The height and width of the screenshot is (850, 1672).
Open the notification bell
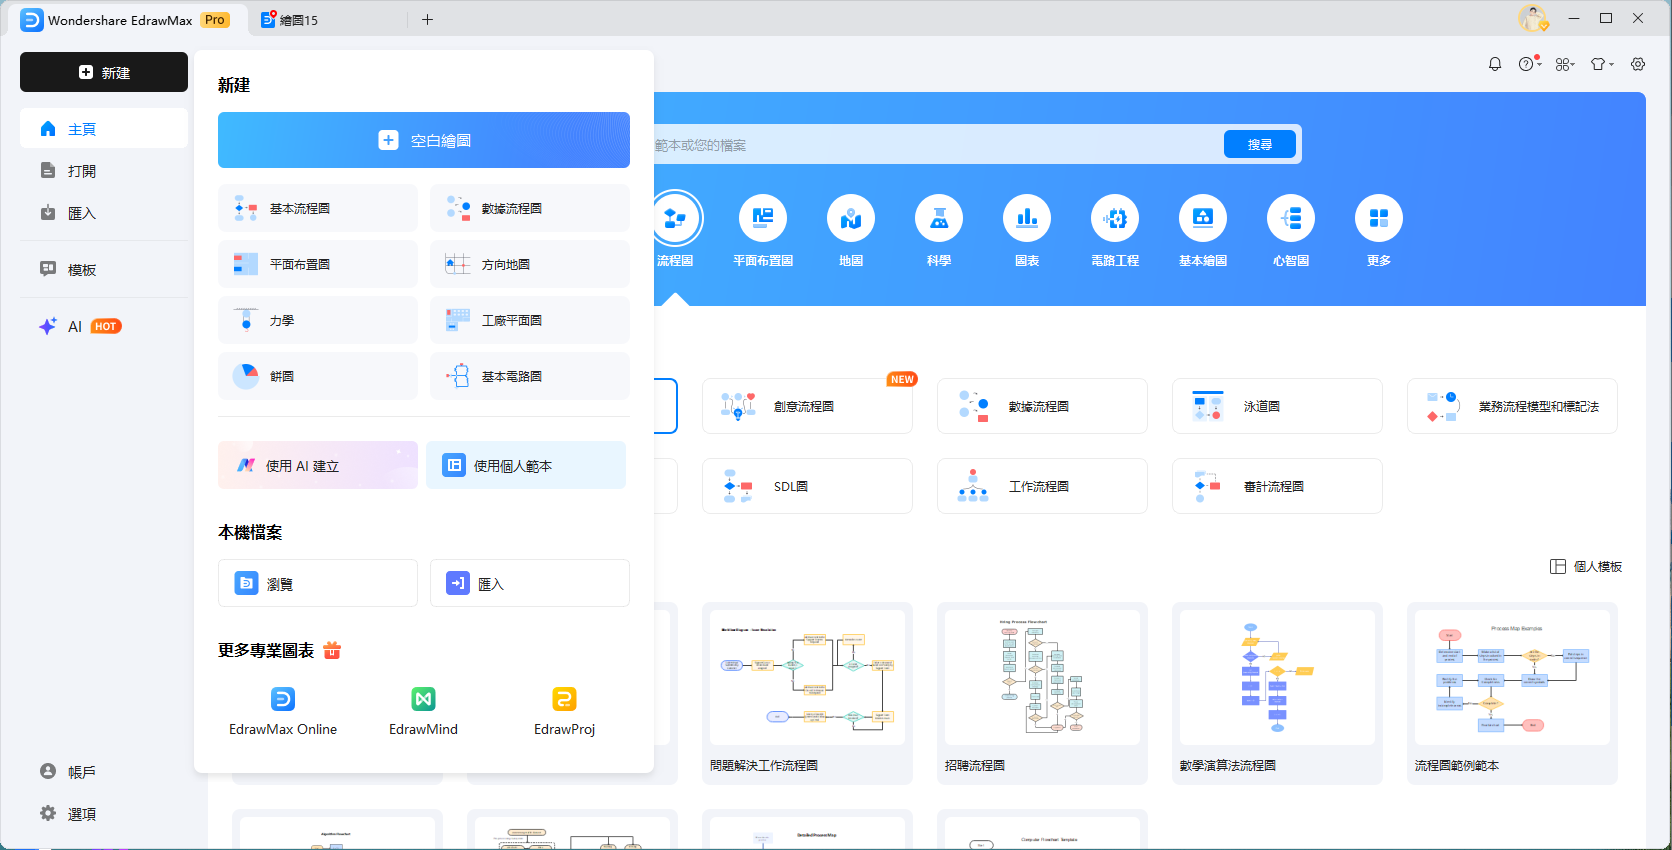click(x=1495, y=64)
